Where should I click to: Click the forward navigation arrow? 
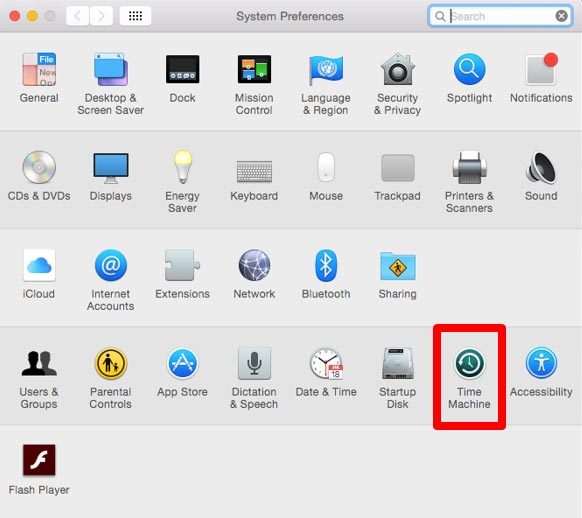101,16
